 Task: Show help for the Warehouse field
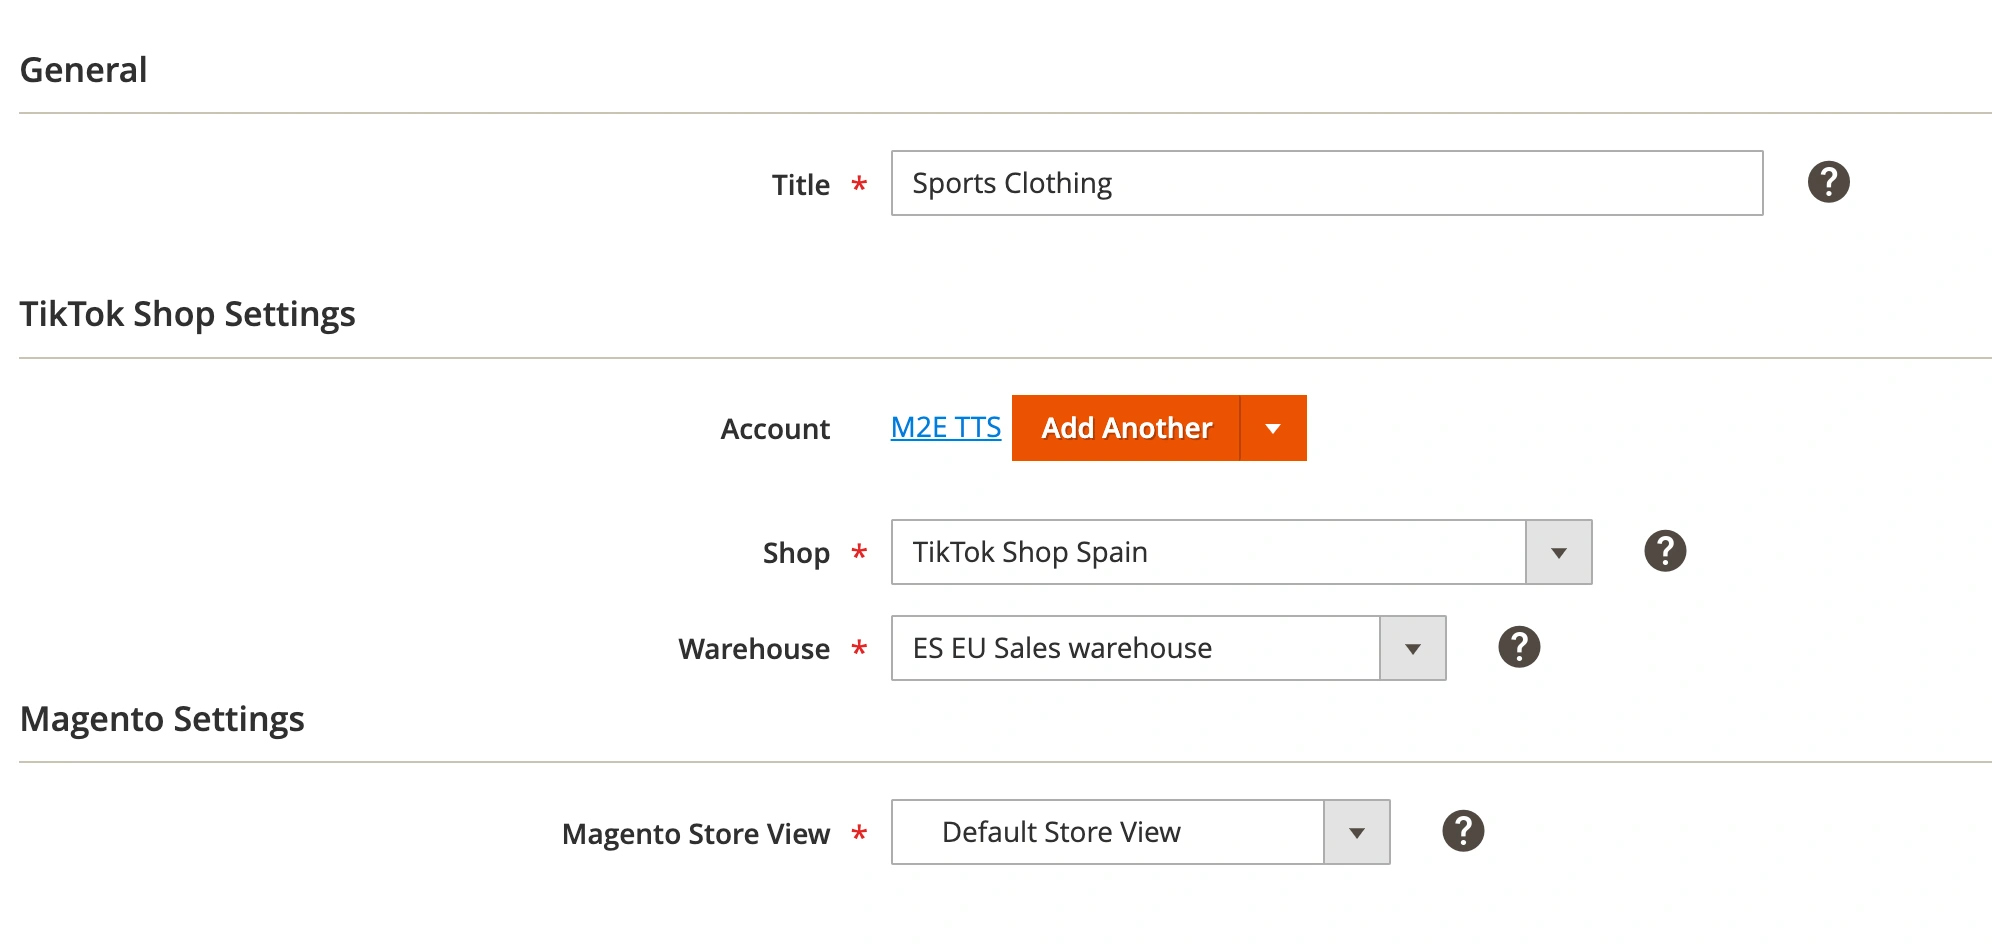(1518, 647)
